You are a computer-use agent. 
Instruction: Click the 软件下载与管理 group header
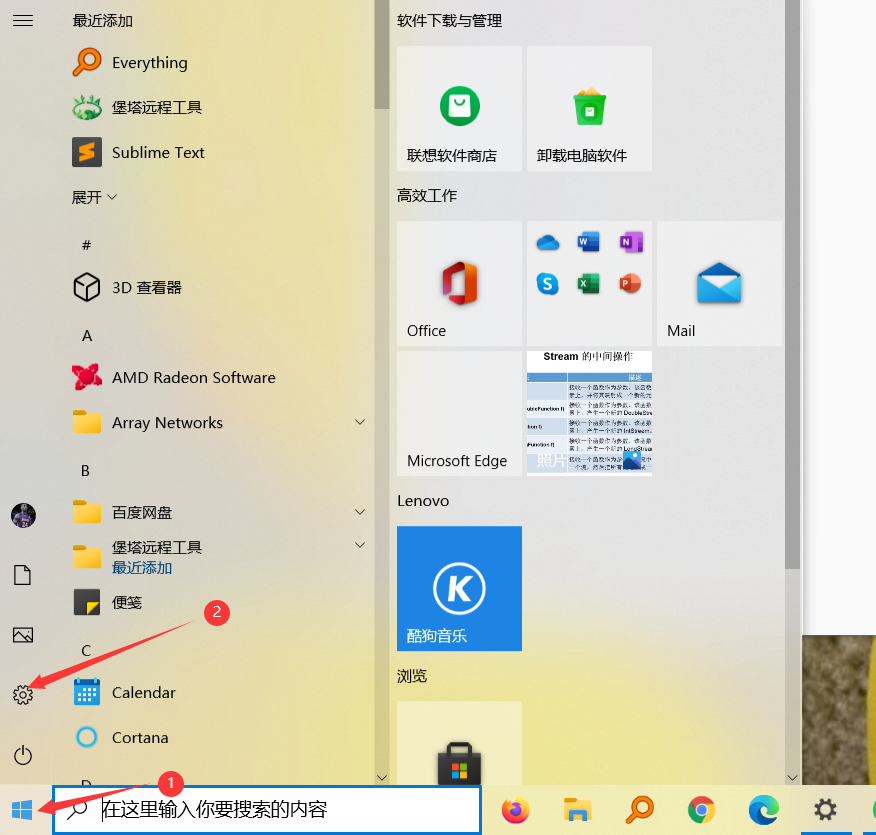click(x=449, y=21)
